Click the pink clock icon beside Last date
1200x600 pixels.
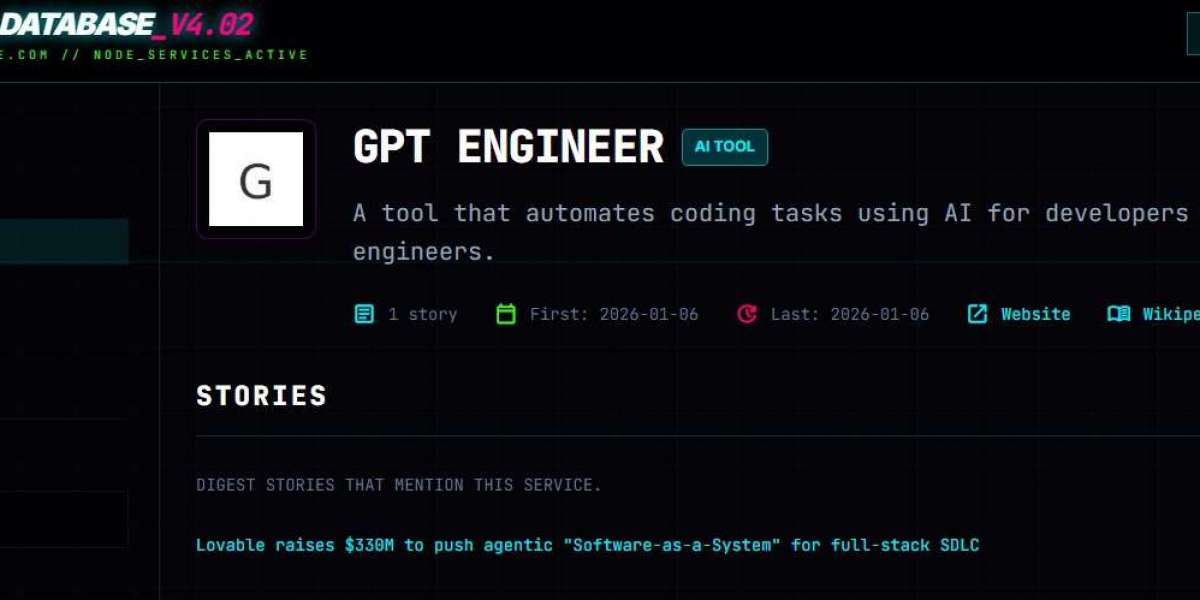[x=747, y=314]
